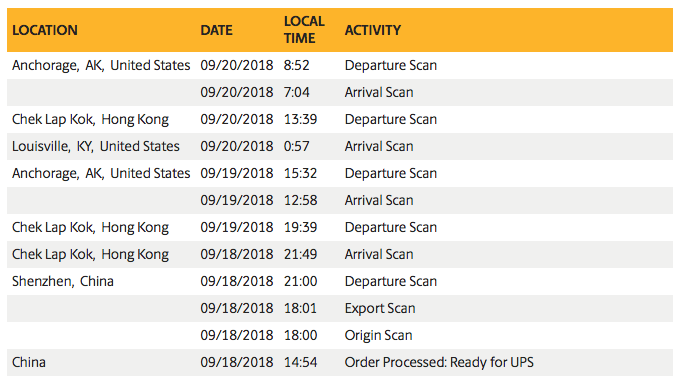Screen dimensions: 683x389
Task: Click the ACTIVITY column header
Action: tap(373, 30)
